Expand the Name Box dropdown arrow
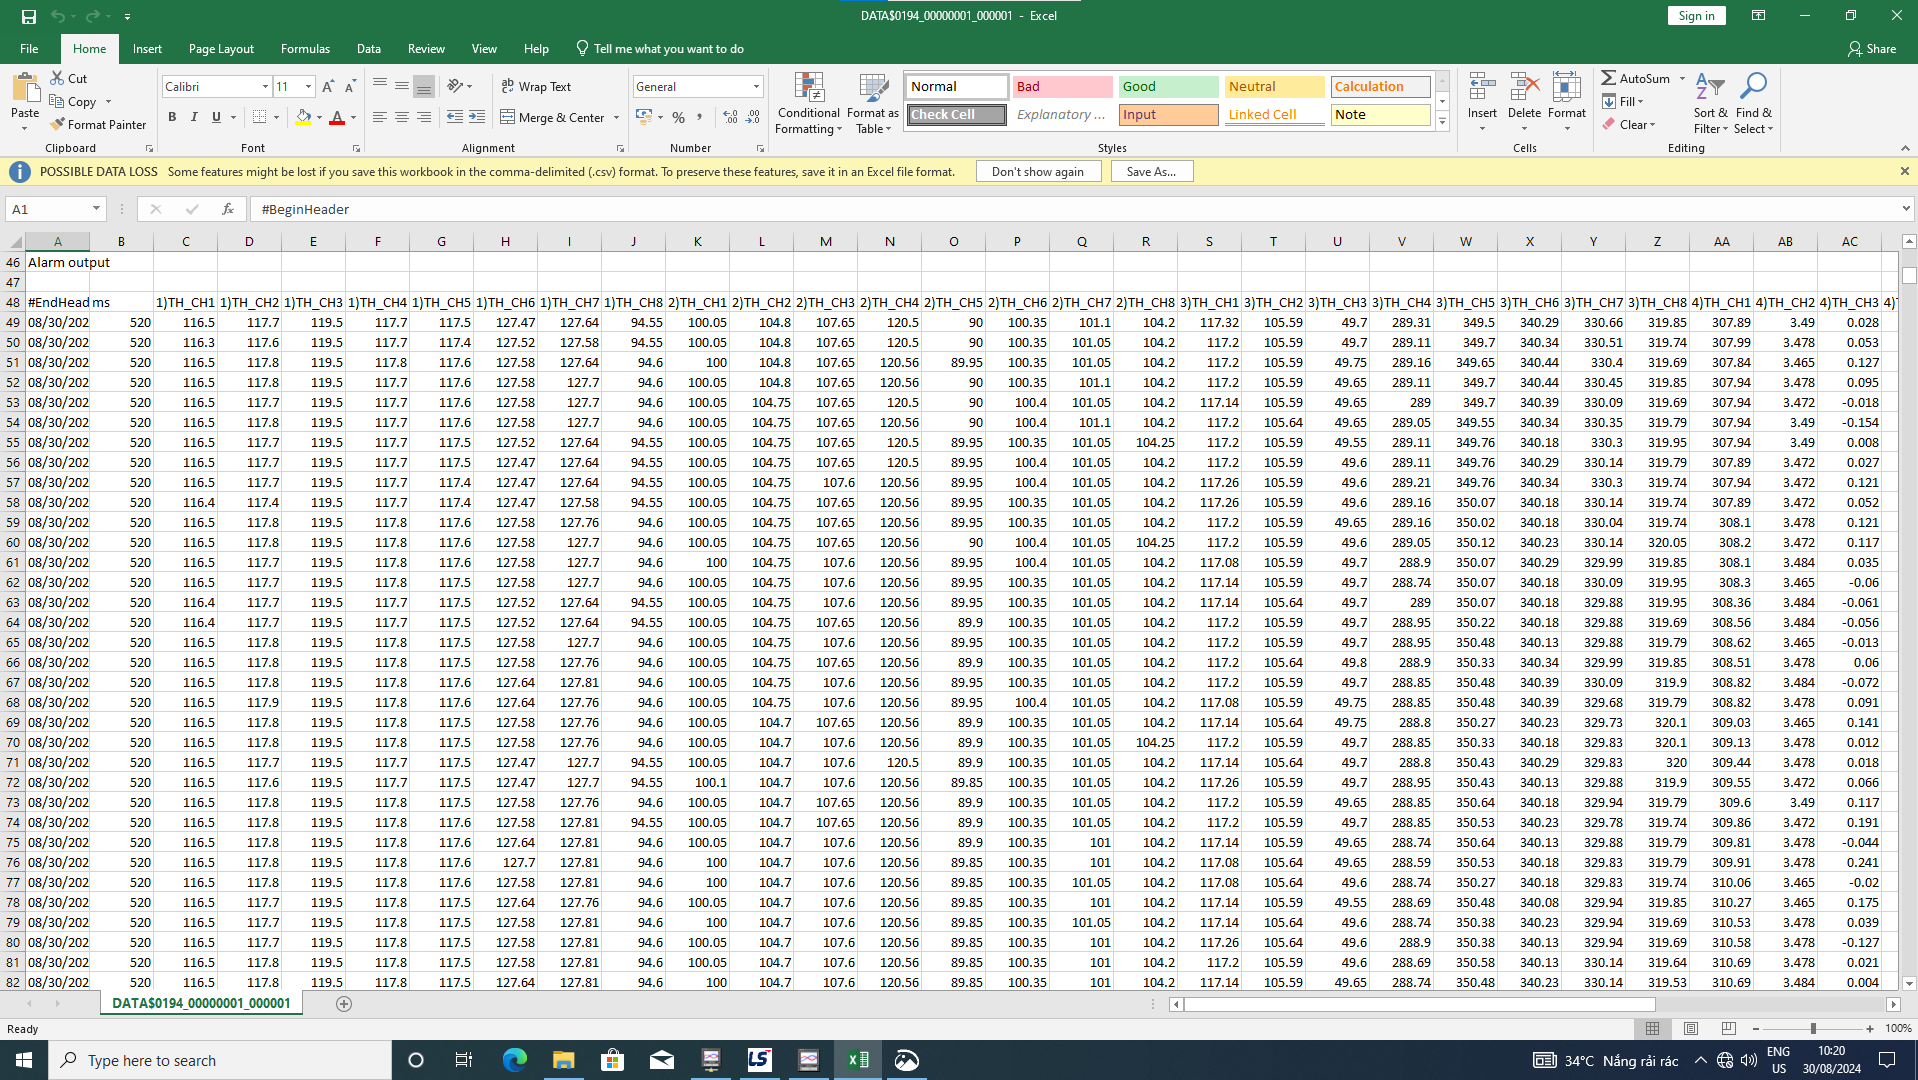Image resolution: width=1918 pixels, height=1080 pixels. [96, 209]
